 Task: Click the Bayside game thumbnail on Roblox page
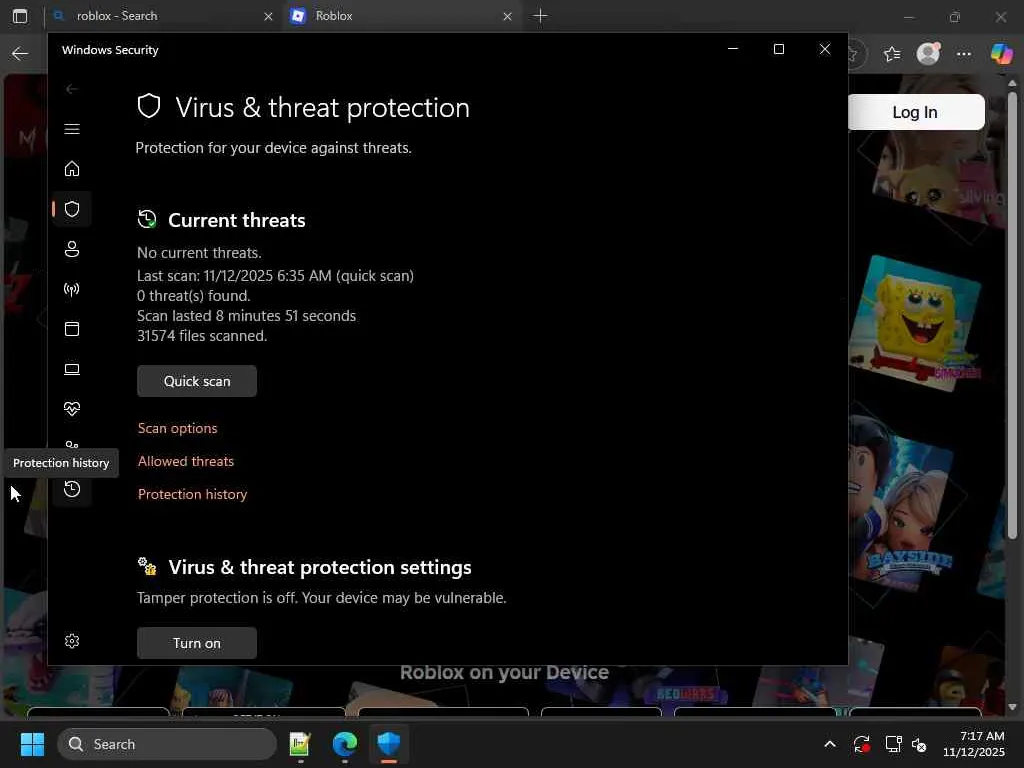903,507
